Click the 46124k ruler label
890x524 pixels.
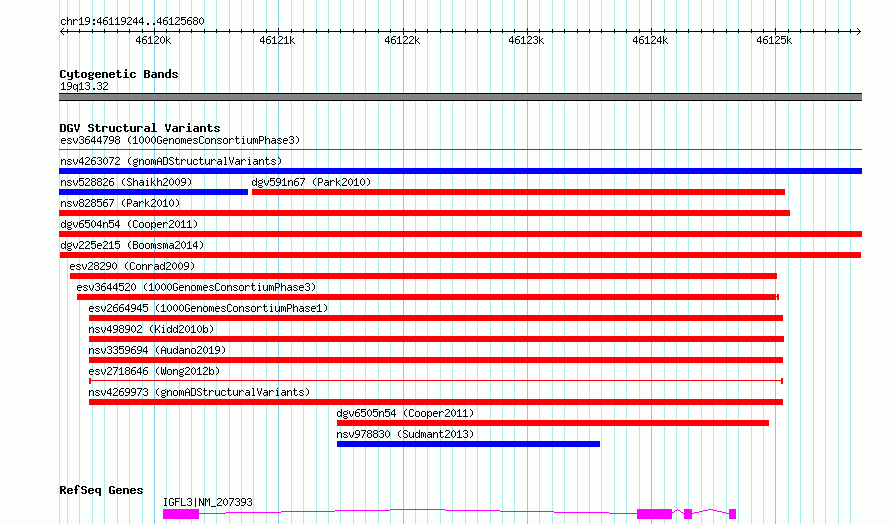(x=650, y=40)
